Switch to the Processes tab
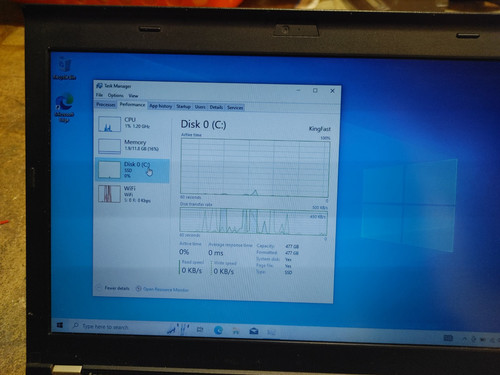The width and height of the screenshot is (500, 375). (106, 105)
